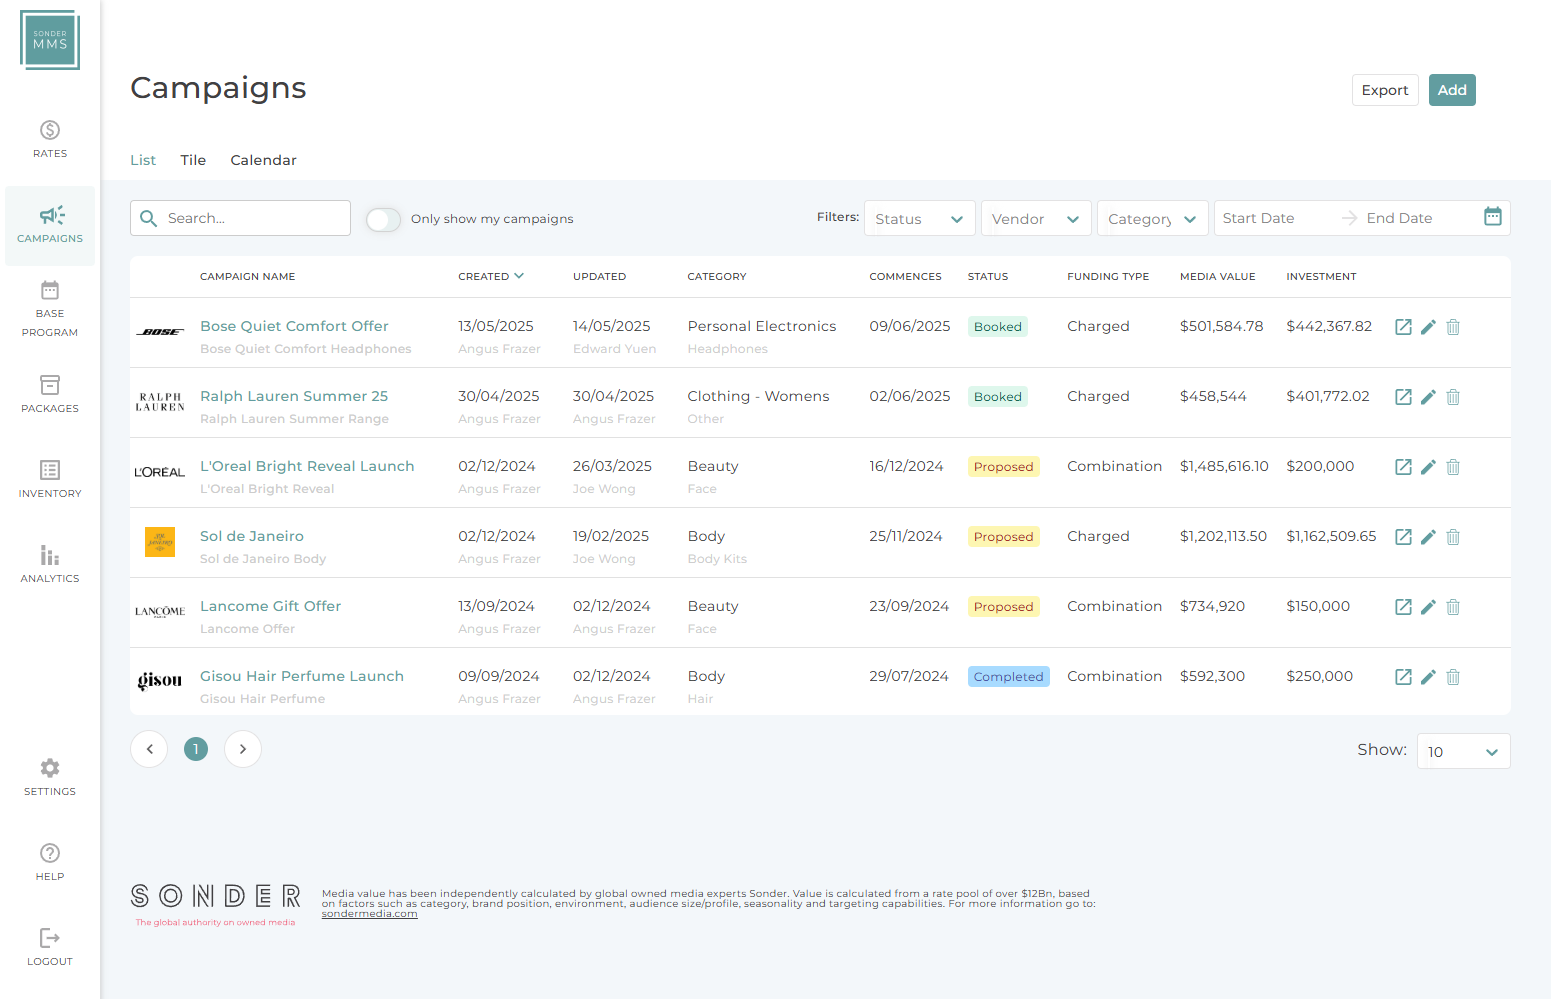Image resolution: width=1551 pixels, height=999 pixels.
Task: Open the sondermedia.com link
Action: tap(369, 914)
